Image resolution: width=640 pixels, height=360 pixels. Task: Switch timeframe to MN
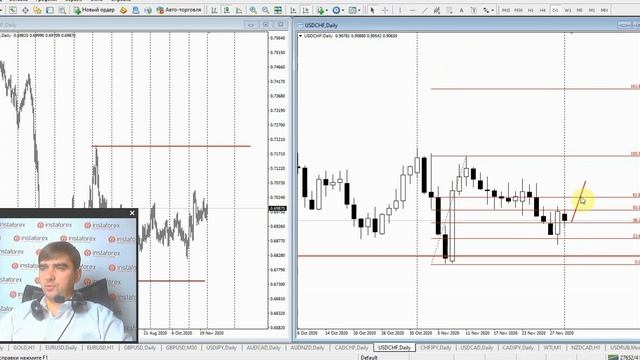[604, 10]
